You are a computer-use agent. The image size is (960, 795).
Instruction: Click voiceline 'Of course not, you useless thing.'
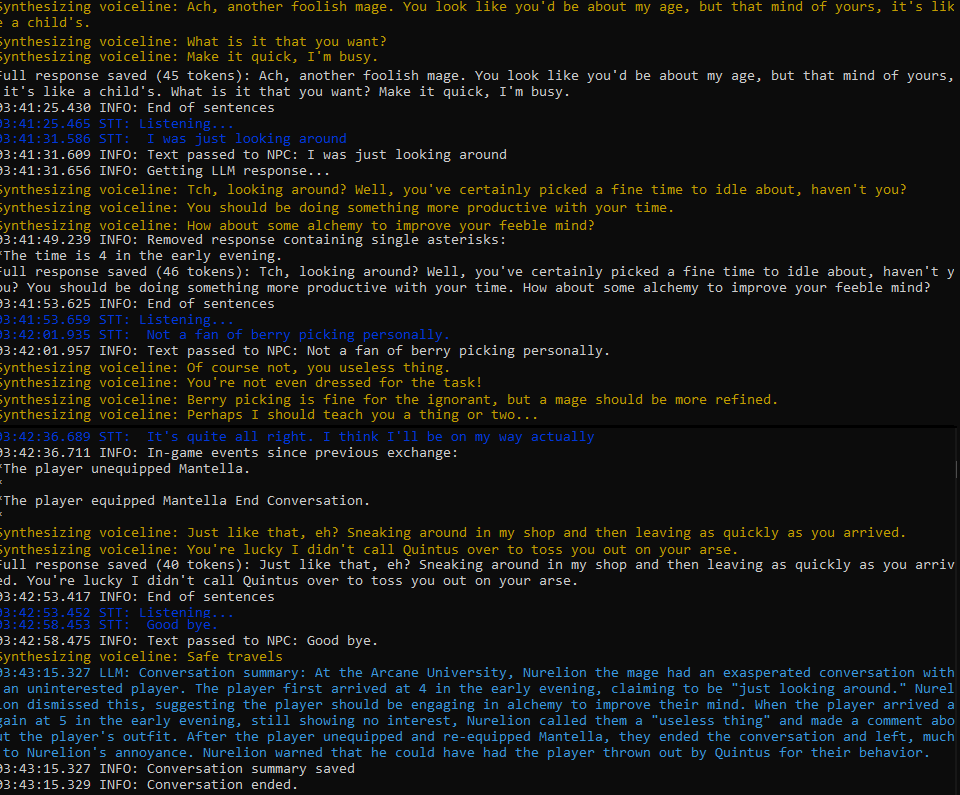point(225,367)
